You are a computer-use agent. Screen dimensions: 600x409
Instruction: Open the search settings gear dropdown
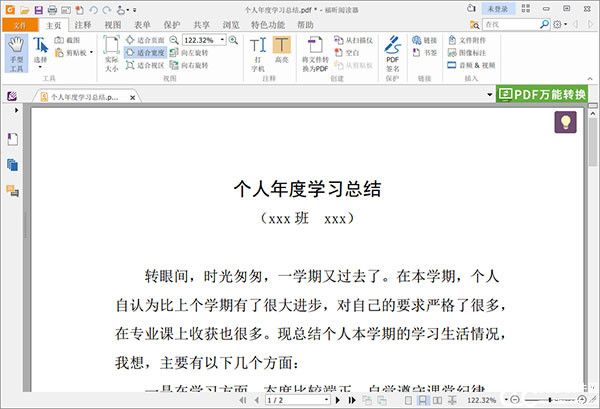coord(559,24)
